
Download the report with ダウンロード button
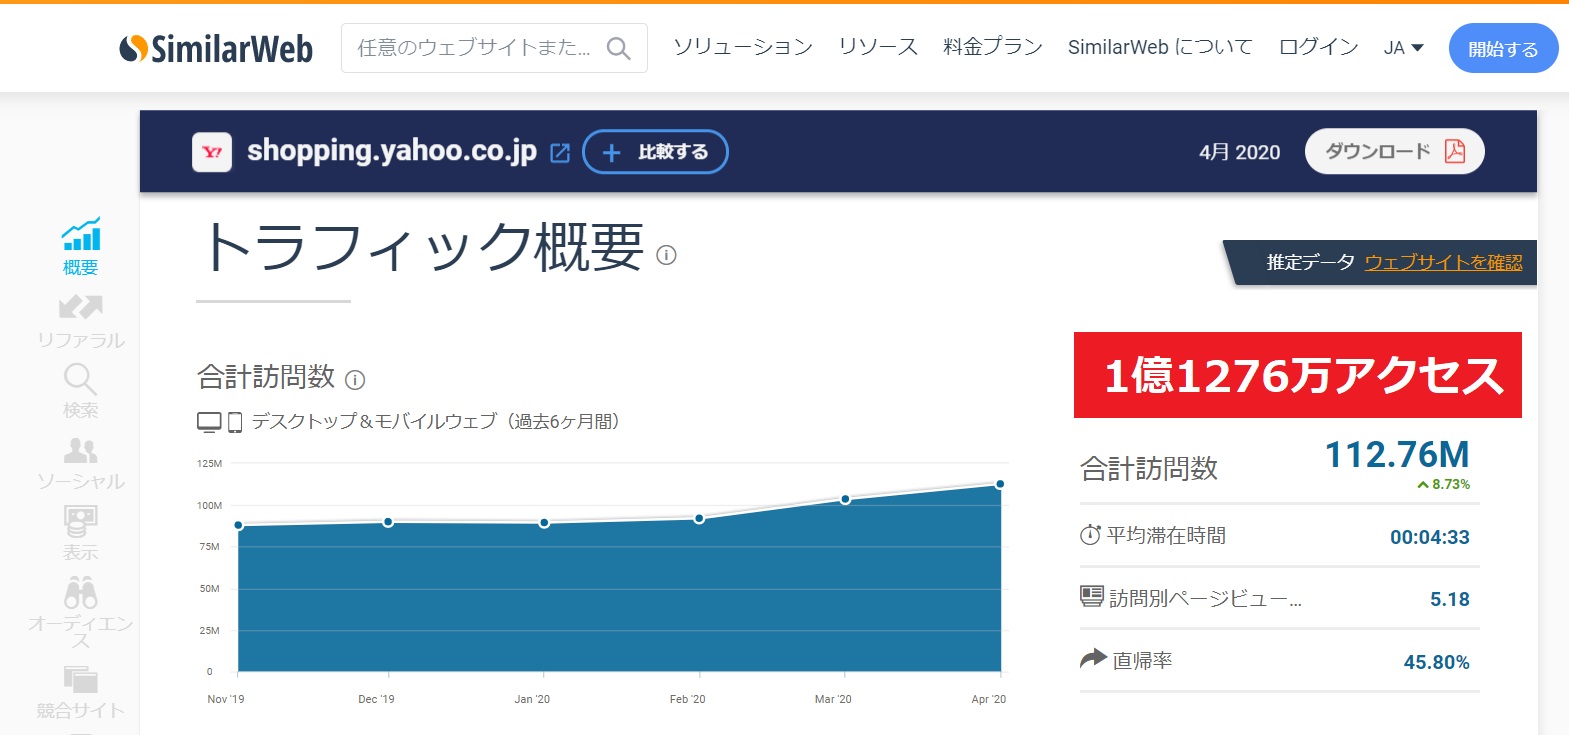(x=1394, y=152)
